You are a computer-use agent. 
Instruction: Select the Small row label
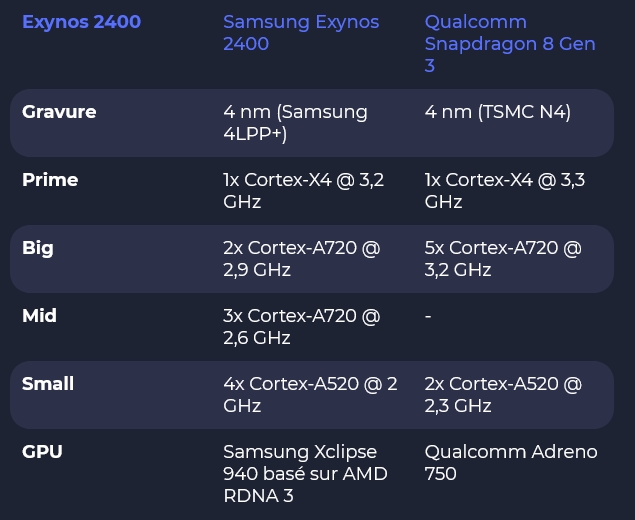click(x=48, y=384)
